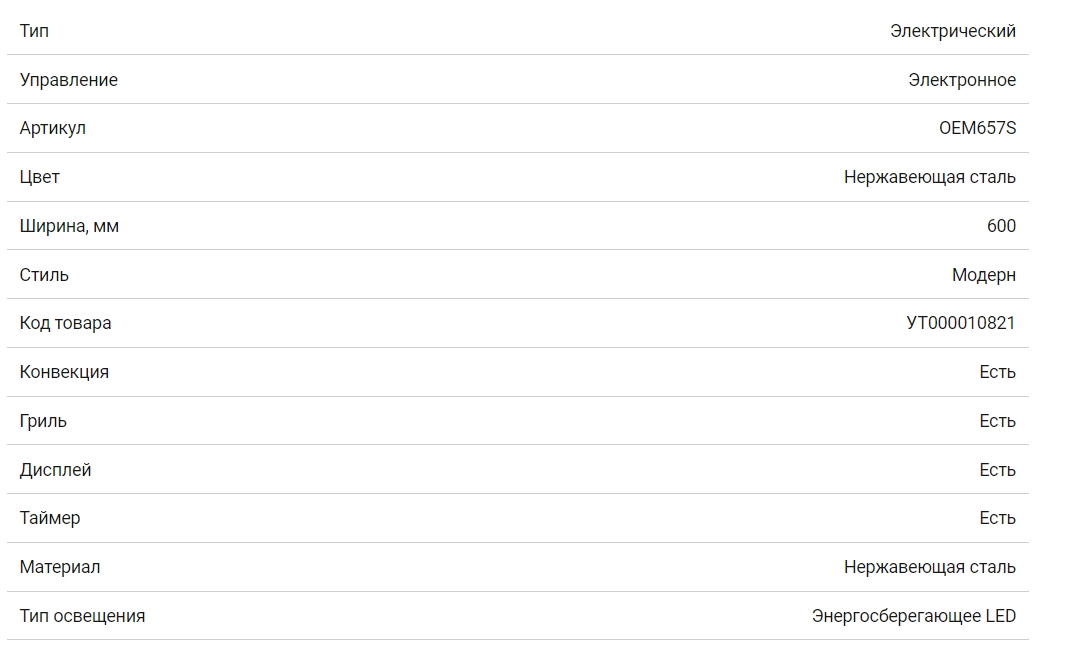The height and width of the screenshot is (650, 1068).
Task: Click the article number OEM657S
Action: pos(977,129)
